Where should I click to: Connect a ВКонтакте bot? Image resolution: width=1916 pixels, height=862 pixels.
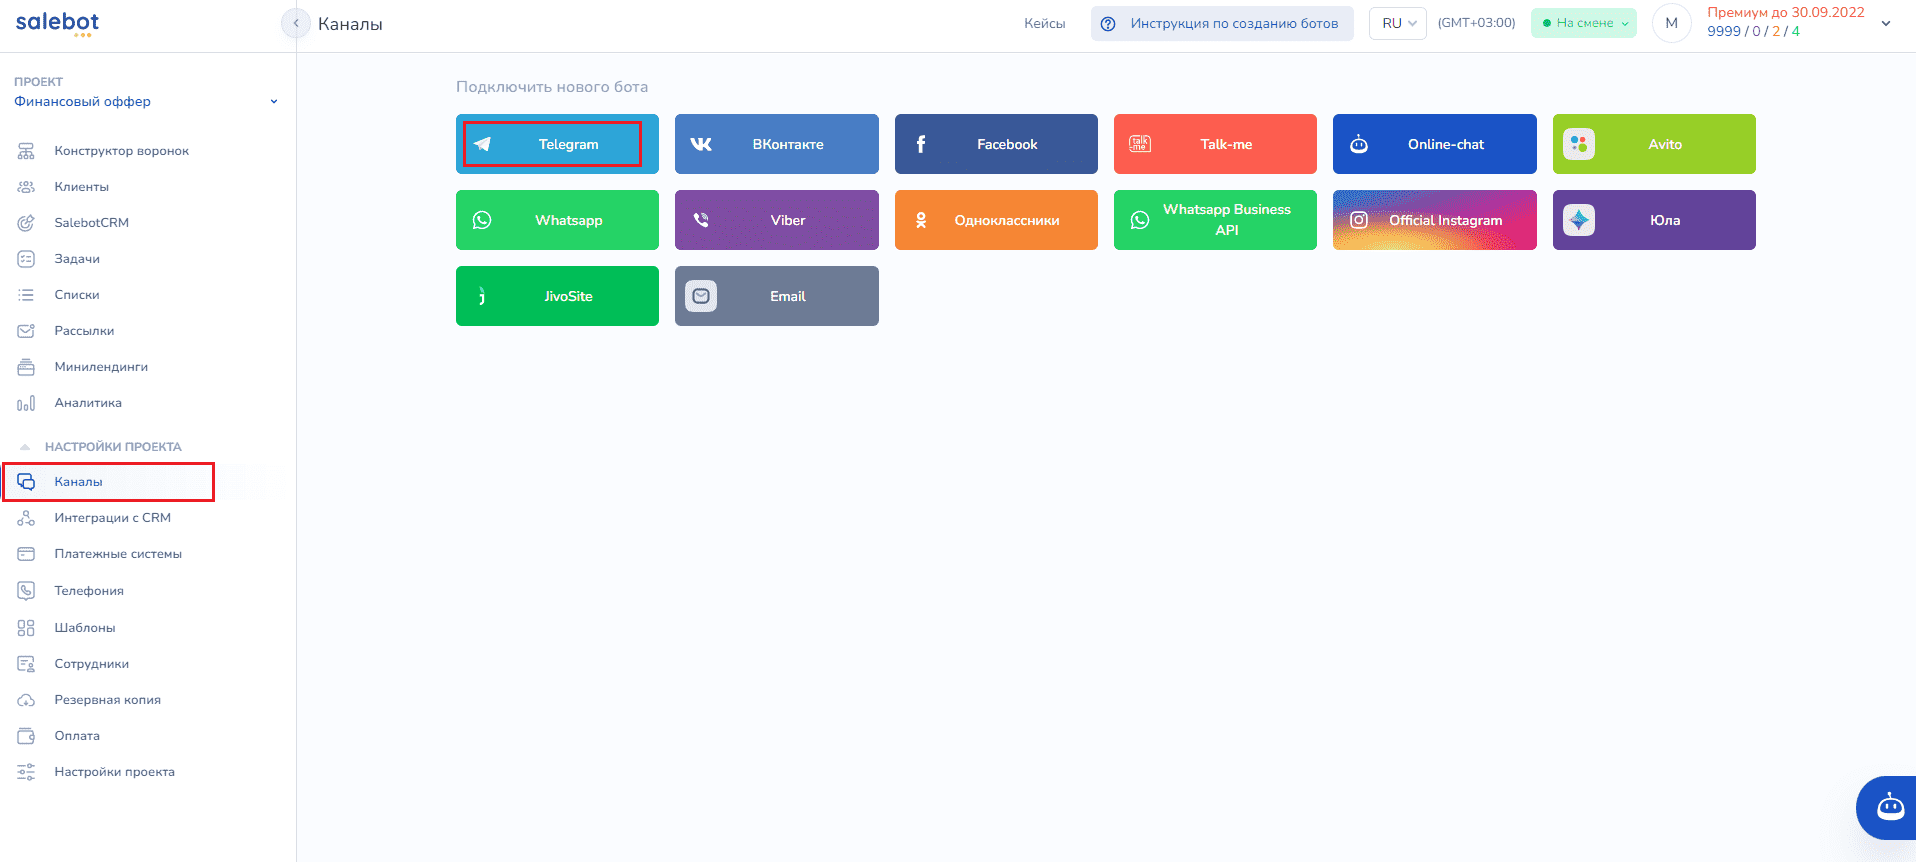tap(777, 144)
